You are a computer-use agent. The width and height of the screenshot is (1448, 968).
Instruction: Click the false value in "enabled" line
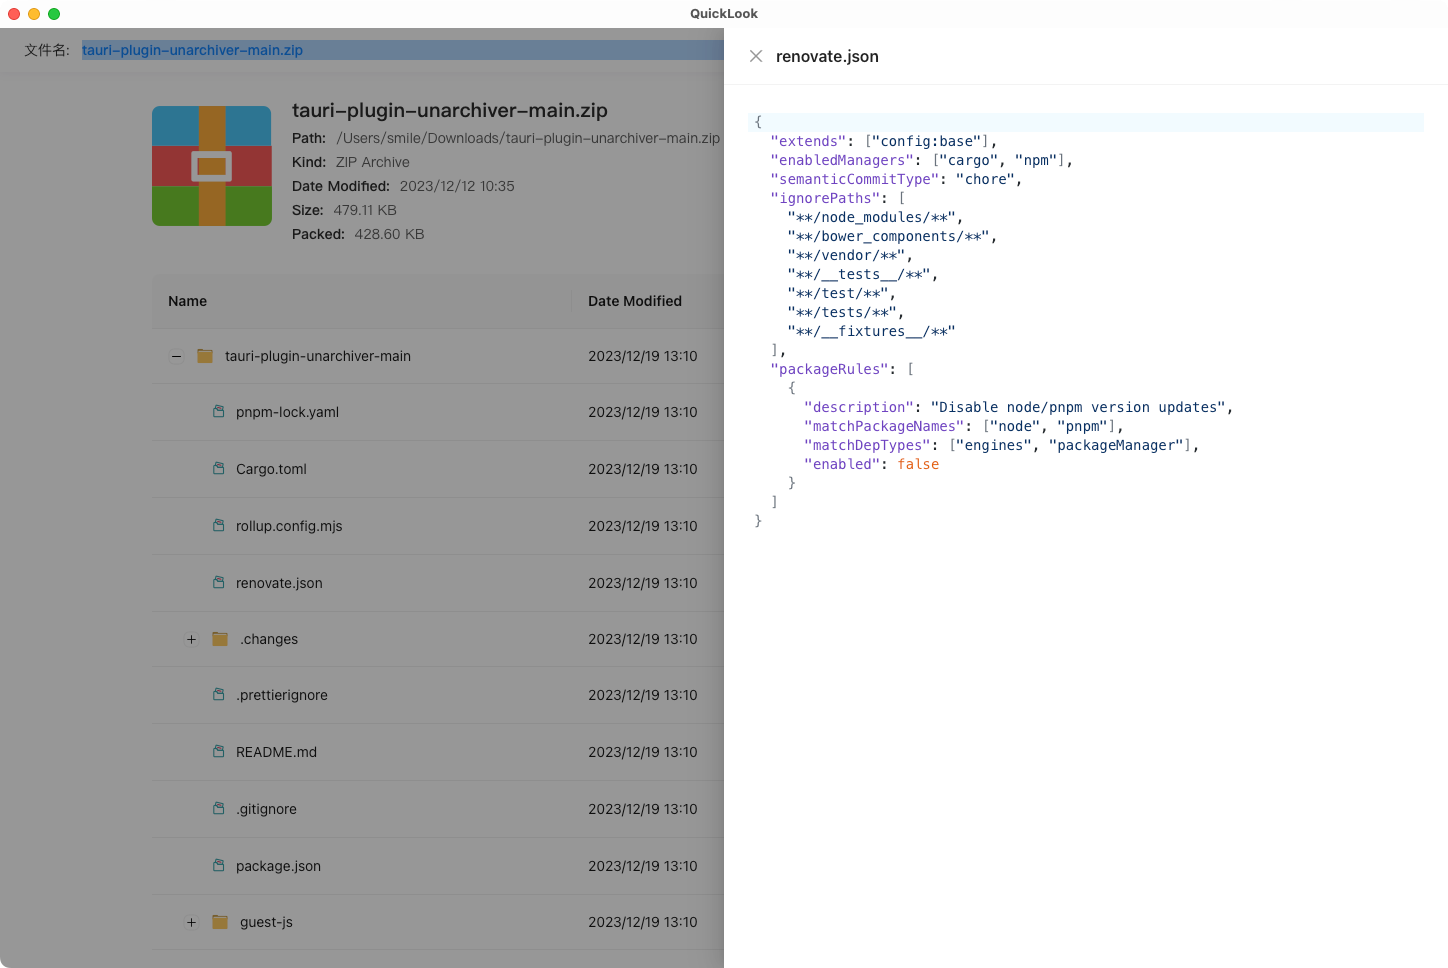918,464
